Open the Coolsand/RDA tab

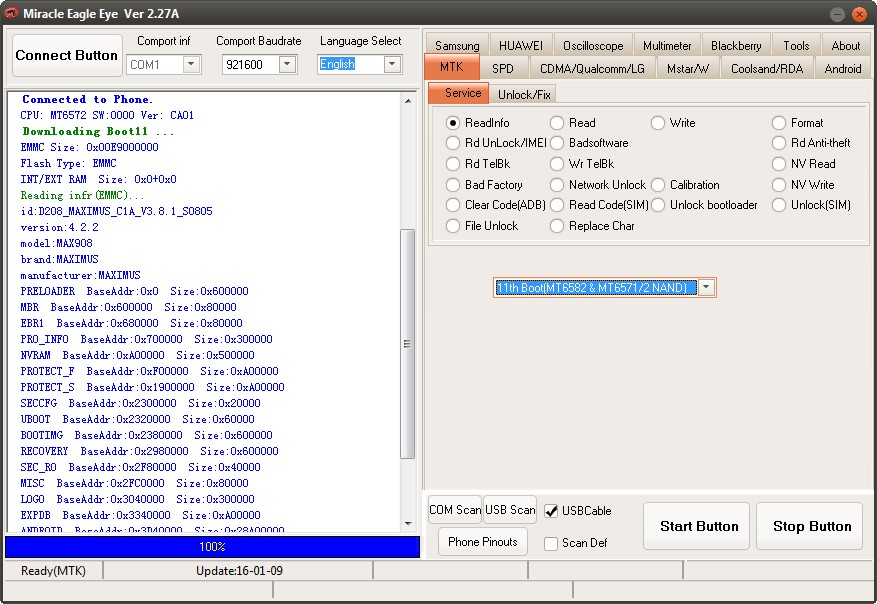click(767, 69)
